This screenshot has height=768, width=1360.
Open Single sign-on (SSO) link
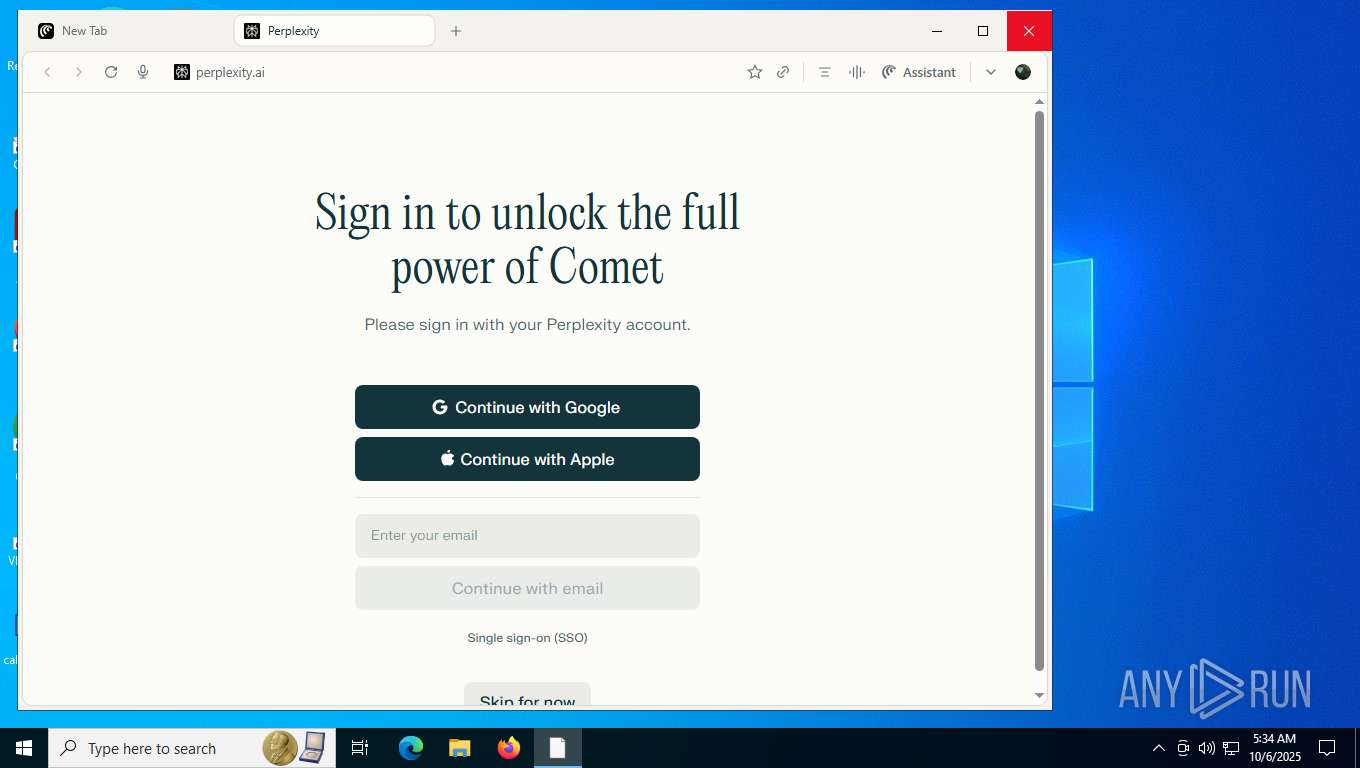coord(527,638)
